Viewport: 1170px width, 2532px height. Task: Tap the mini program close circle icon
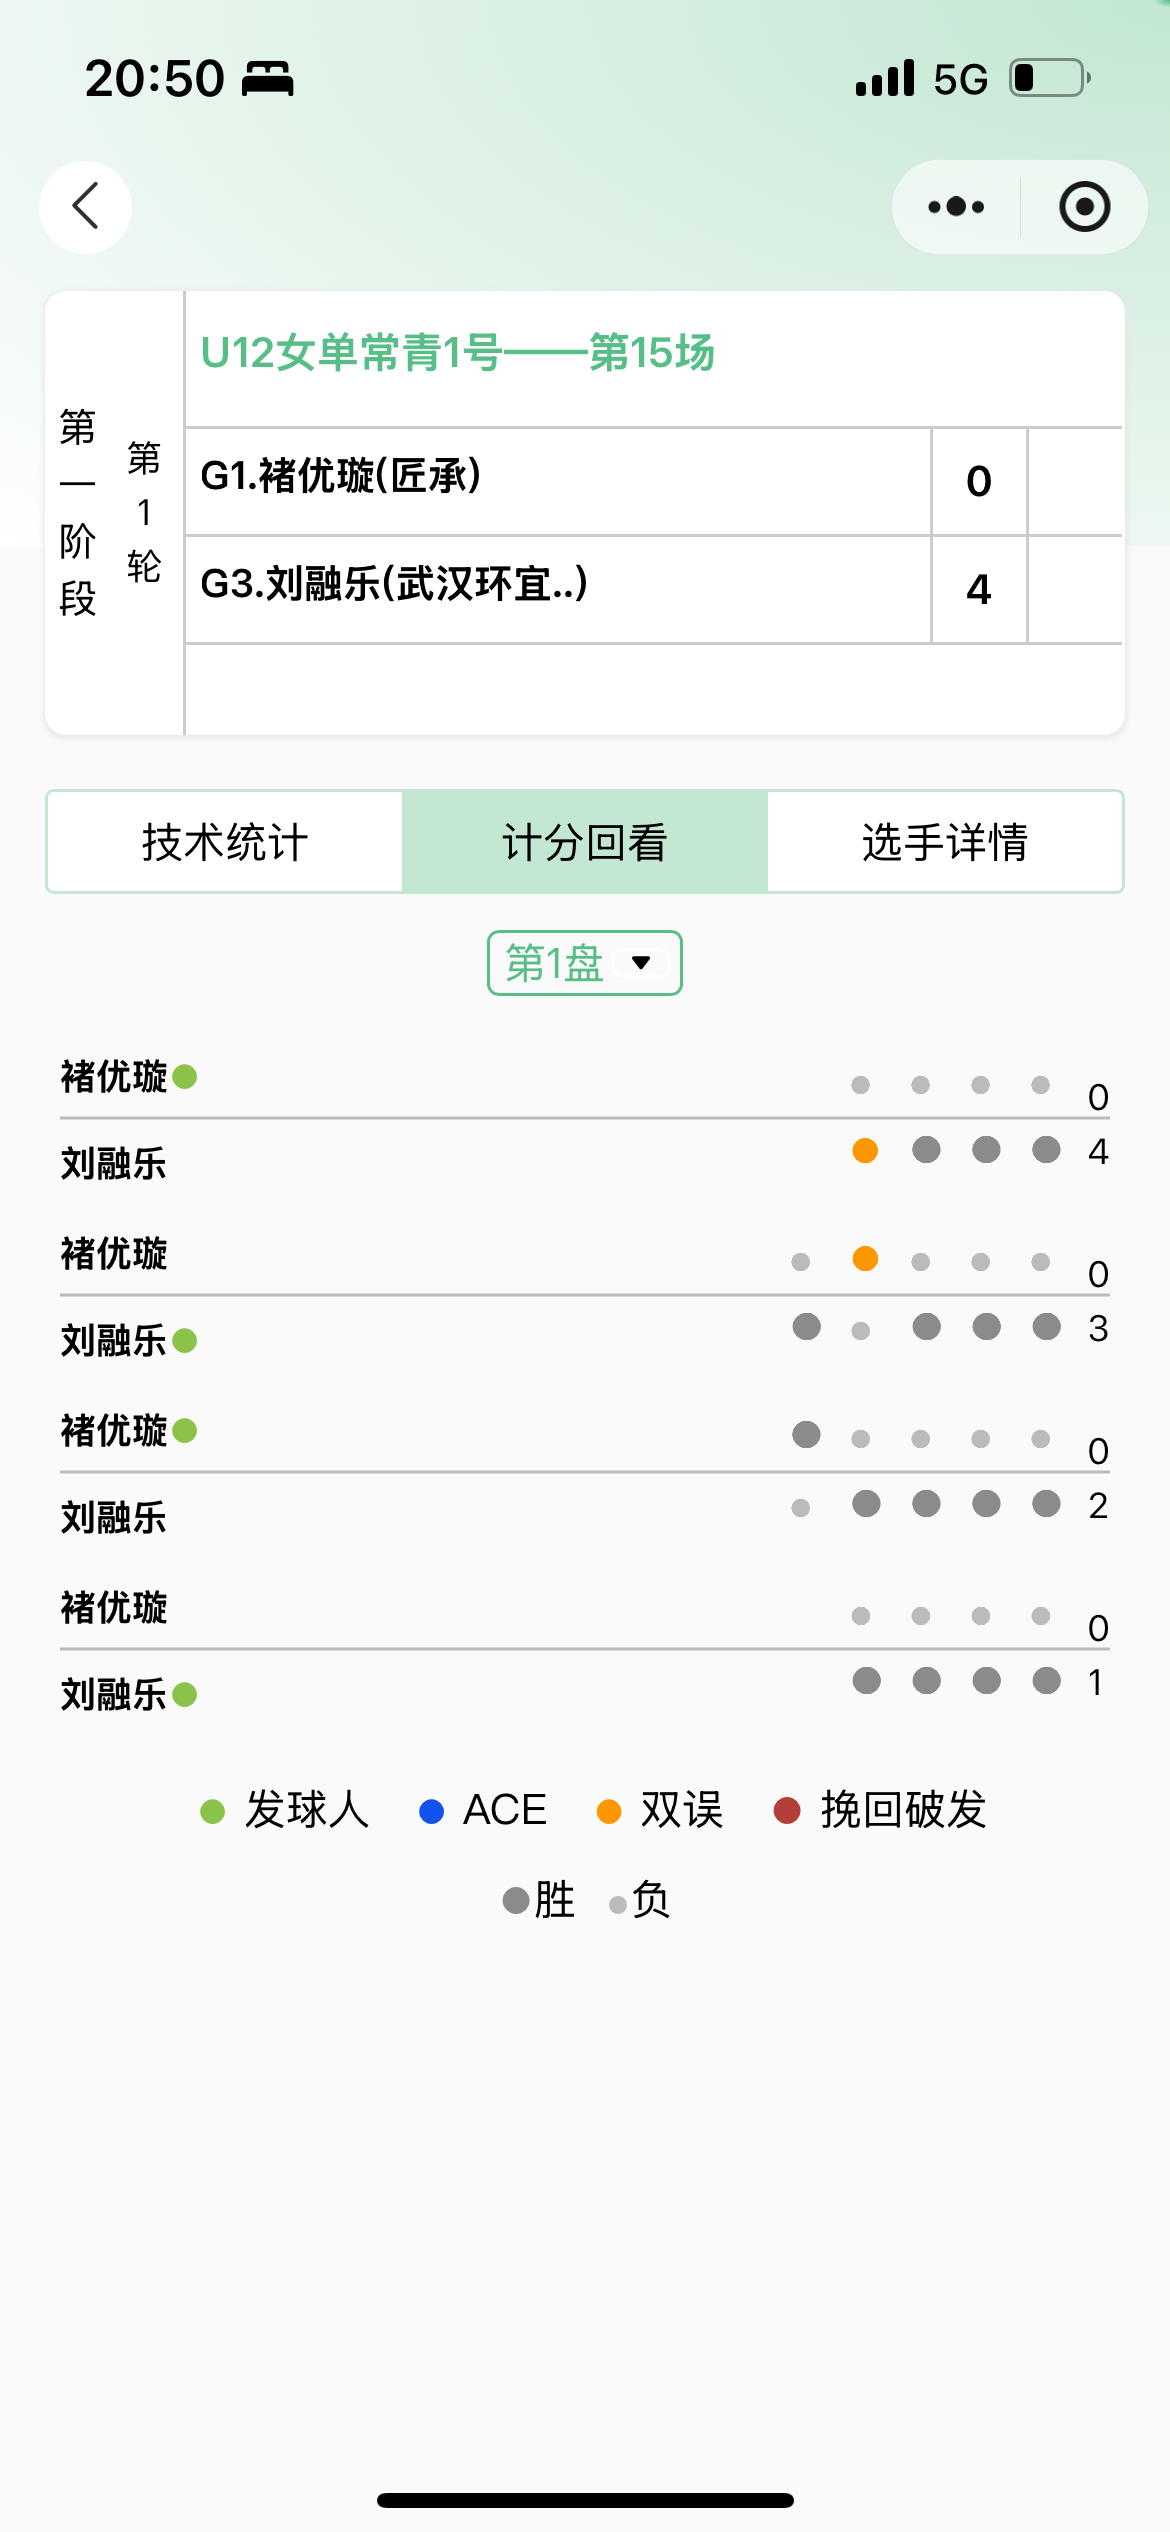point(1084,207)
